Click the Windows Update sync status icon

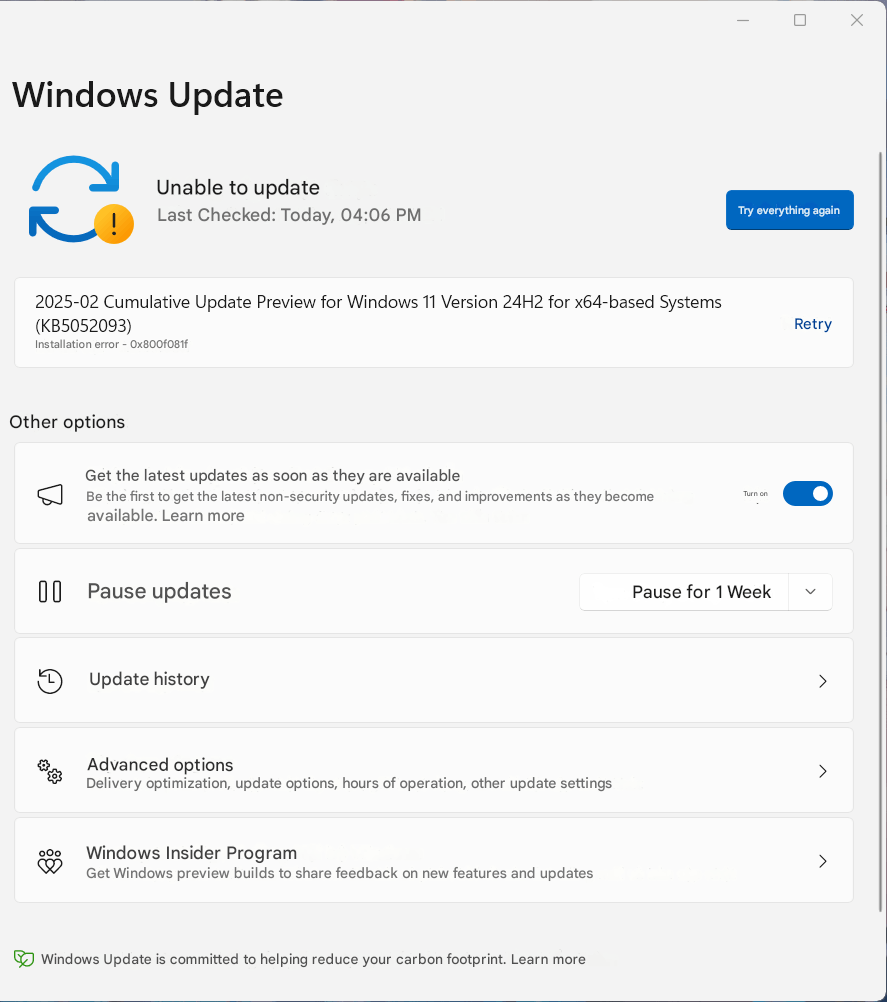point(81,199)
